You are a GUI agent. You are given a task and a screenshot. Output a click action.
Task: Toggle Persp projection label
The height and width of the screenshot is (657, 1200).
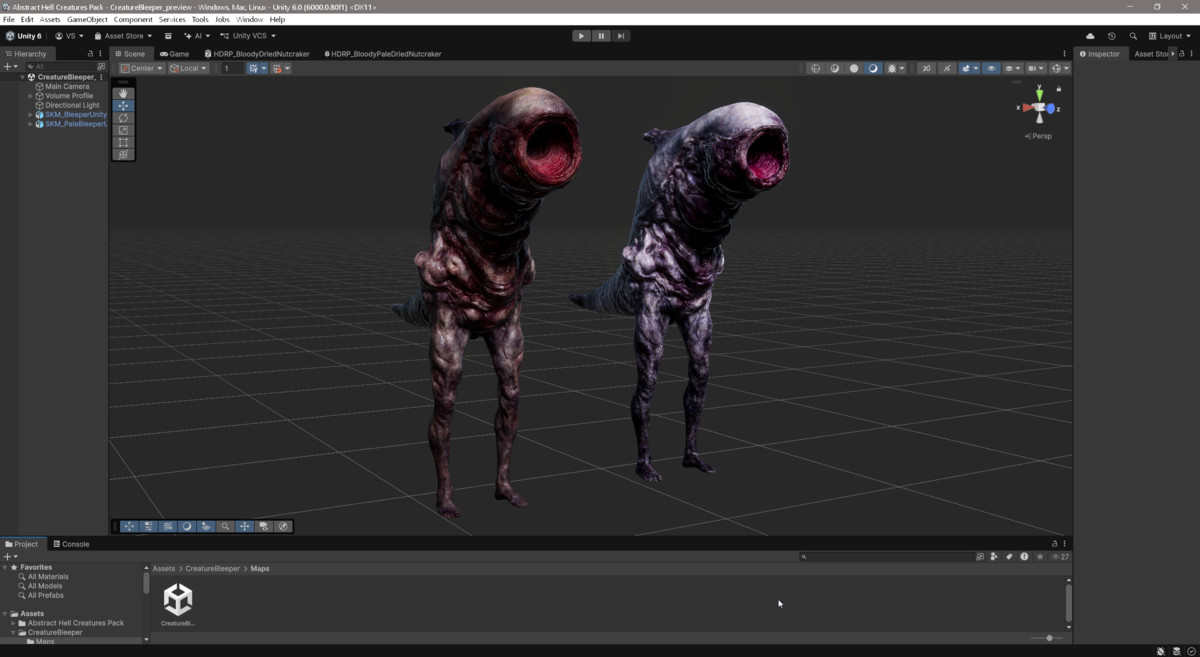(1040, 136)
